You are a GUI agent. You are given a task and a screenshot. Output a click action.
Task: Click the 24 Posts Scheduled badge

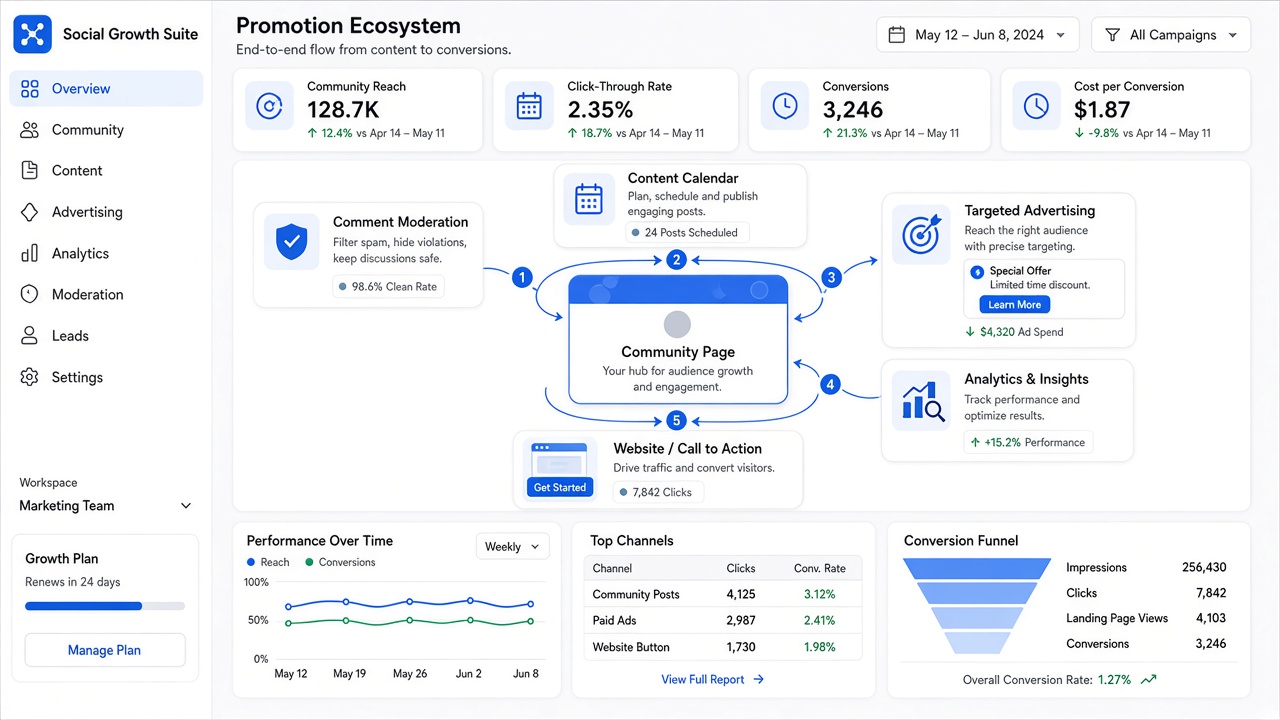coord(688,233)
